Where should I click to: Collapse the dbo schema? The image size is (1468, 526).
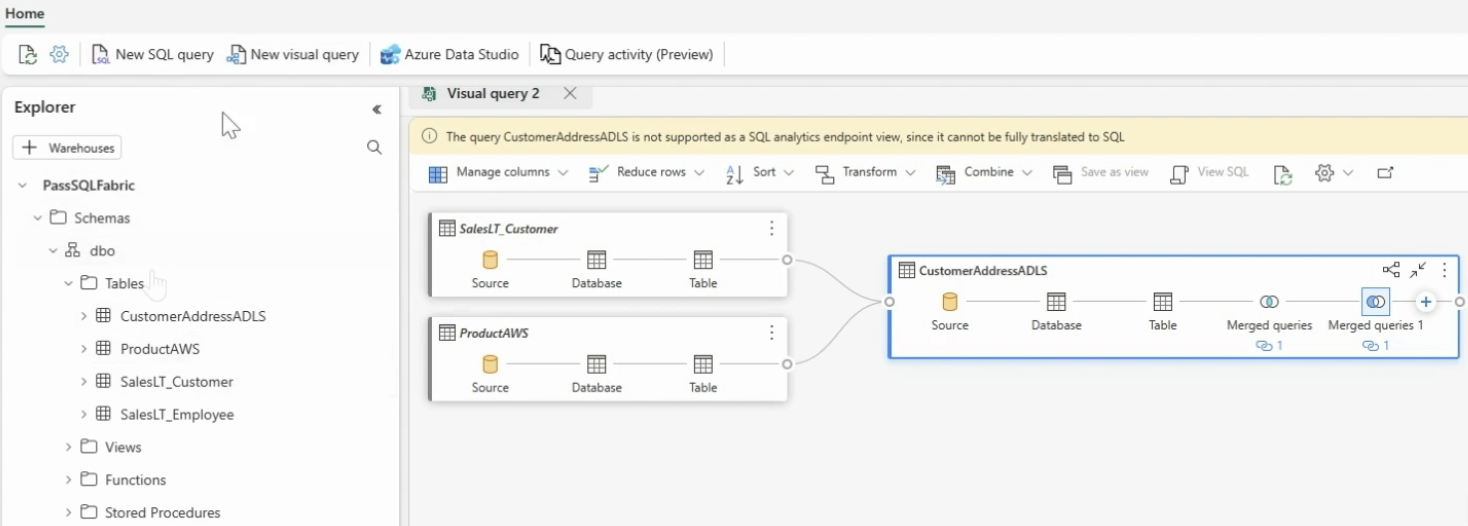pos(53,251)
